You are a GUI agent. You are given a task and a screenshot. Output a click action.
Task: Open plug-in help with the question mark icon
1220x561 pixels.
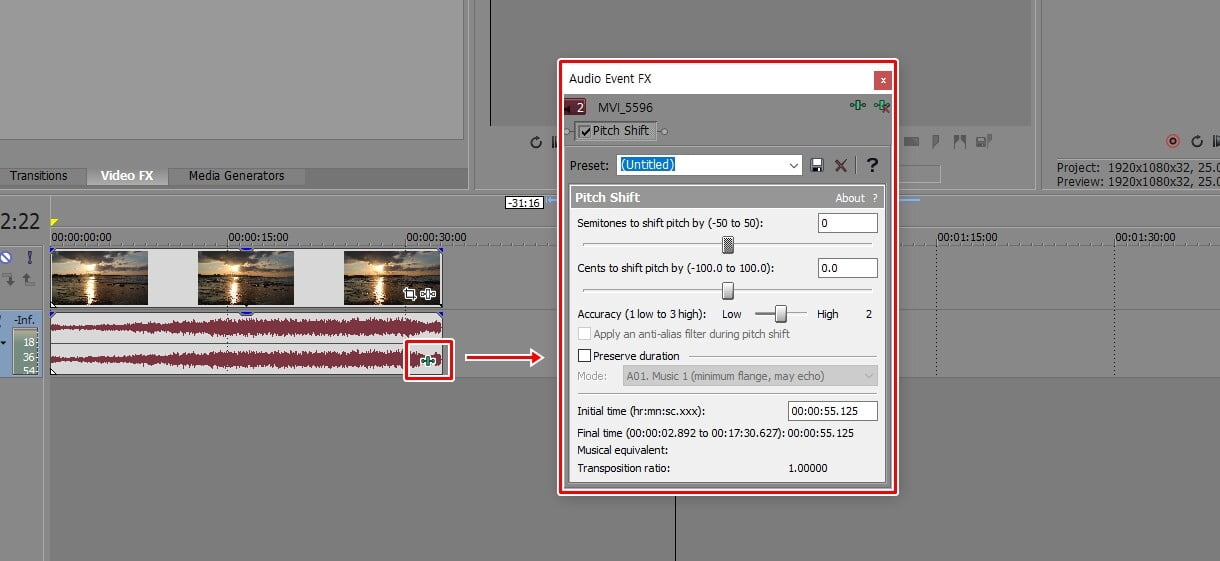[x=872, y=165]
